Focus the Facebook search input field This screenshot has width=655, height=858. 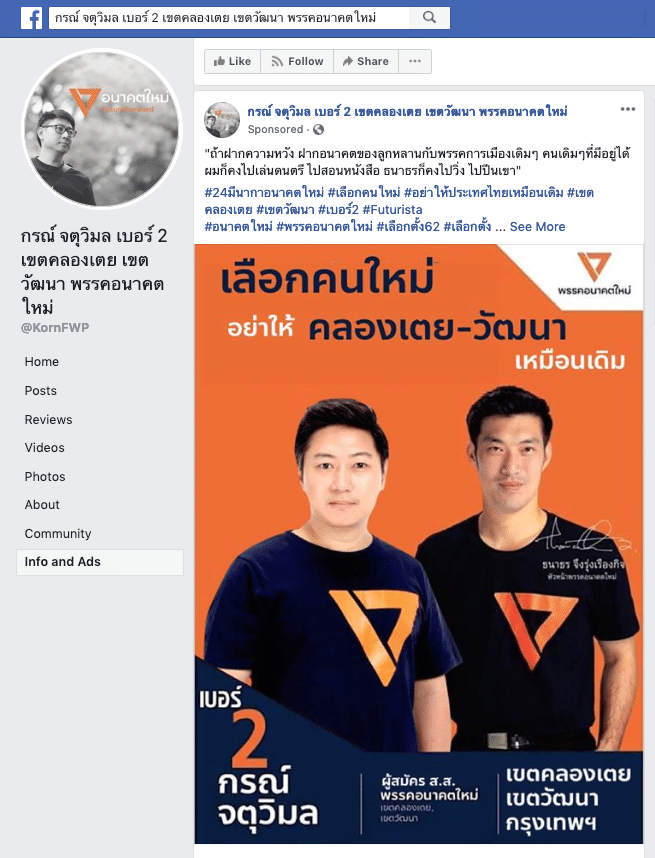point(229,18)
